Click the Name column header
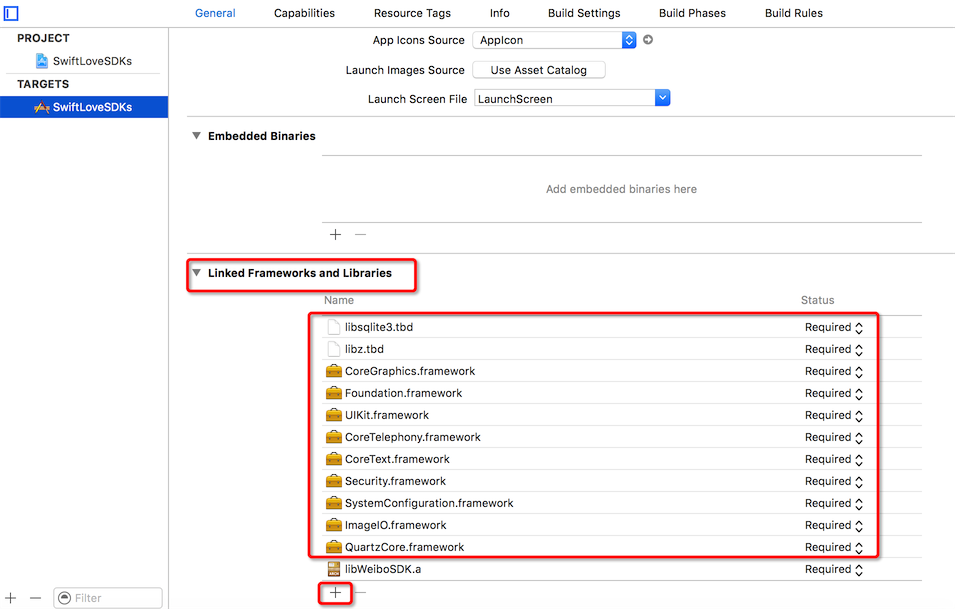955x609 pixels. pyautogui.click(x=339, y=300)
